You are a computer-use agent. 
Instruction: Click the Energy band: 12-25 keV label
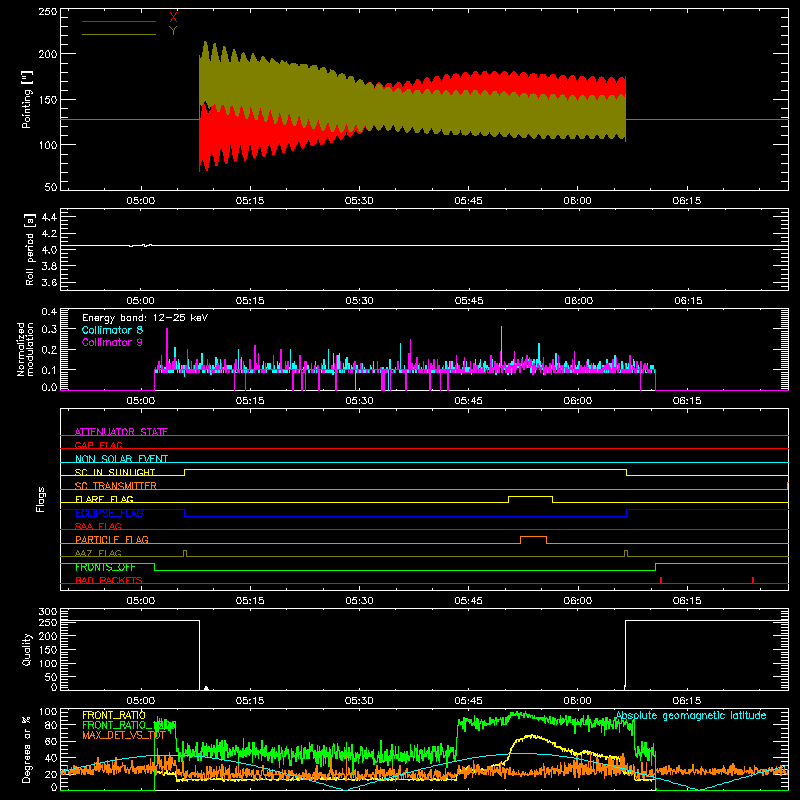point(145,318)
